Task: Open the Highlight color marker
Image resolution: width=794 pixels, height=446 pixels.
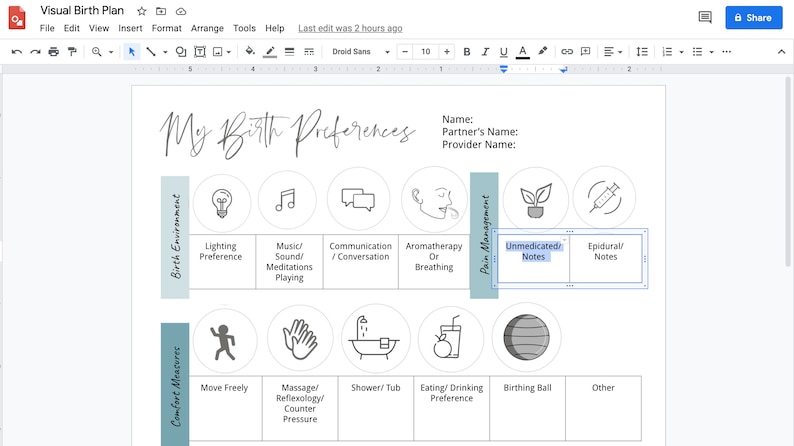Action: point(542,51)
